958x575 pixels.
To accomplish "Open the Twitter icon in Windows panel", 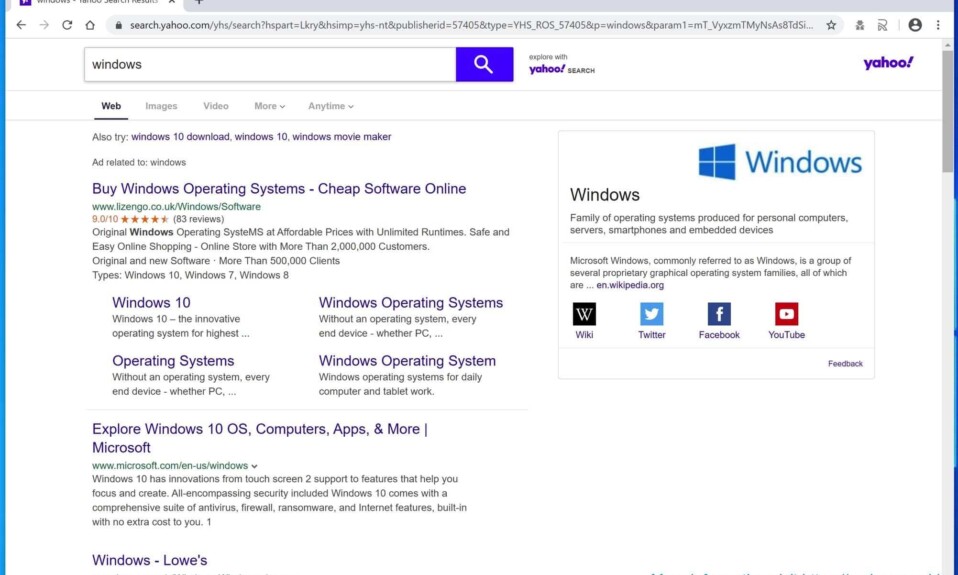I will tap(651, 314).
